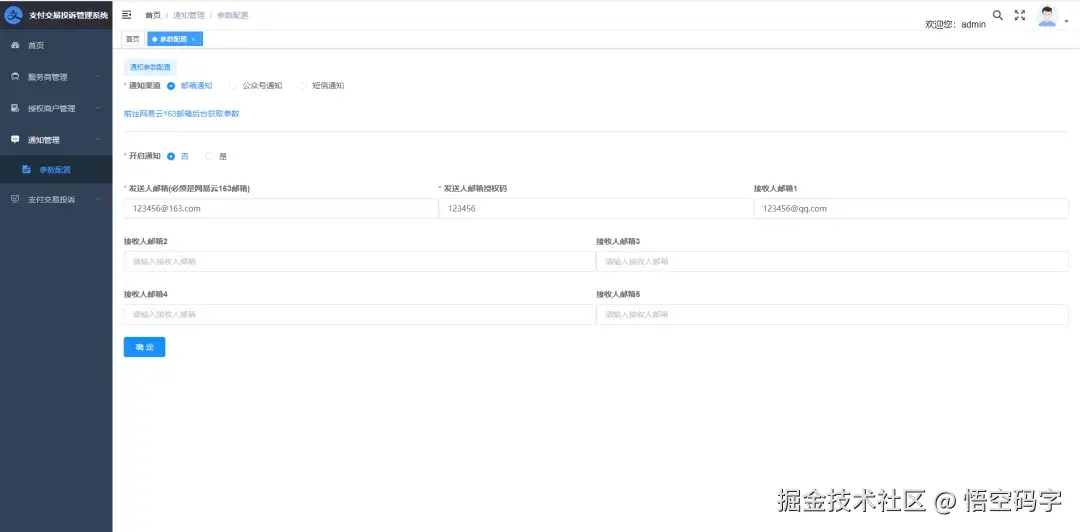Click the 通知参数配置 tag
This screenshot has height=532, width=1080.
coord(150,68)
